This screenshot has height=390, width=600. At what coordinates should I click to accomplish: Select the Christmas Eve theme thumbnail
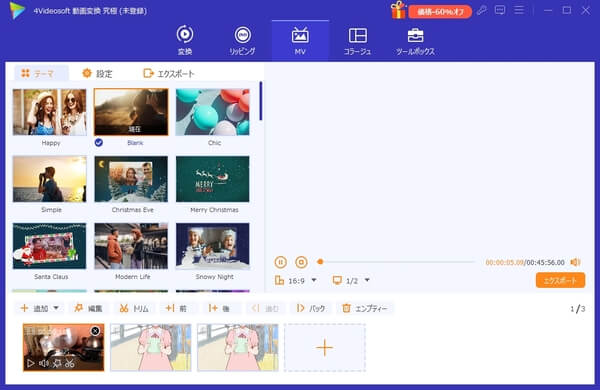click(x=131, y=179)
